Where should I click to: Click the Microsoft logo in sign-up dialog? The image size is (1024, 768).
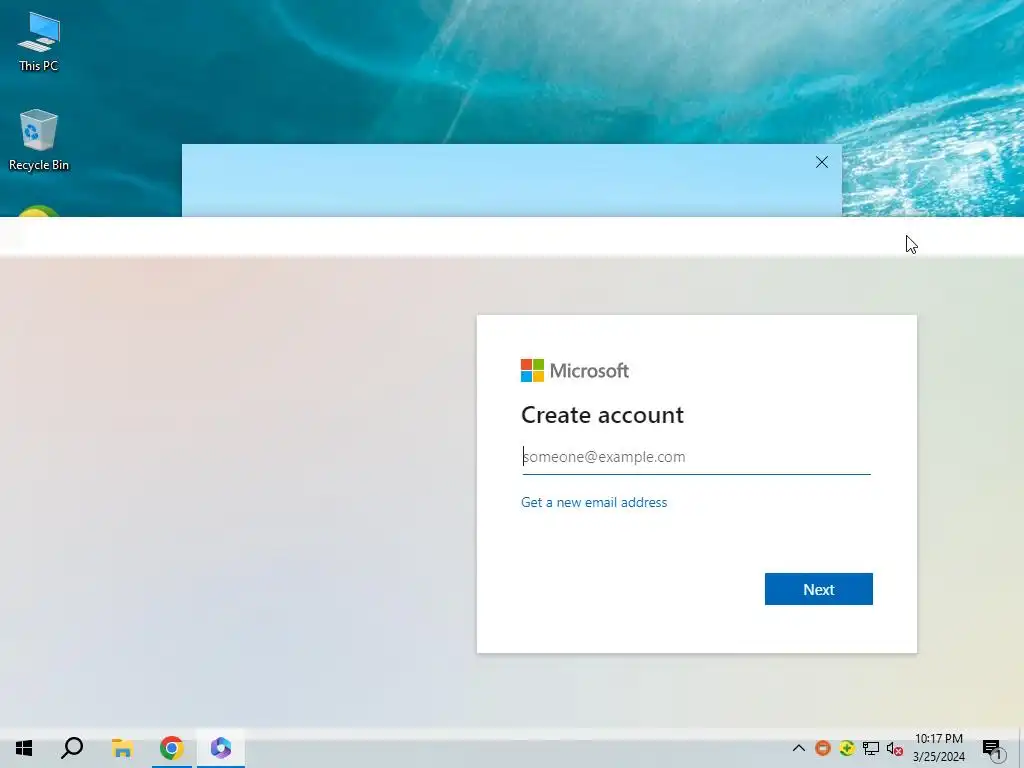coord(575,370)
